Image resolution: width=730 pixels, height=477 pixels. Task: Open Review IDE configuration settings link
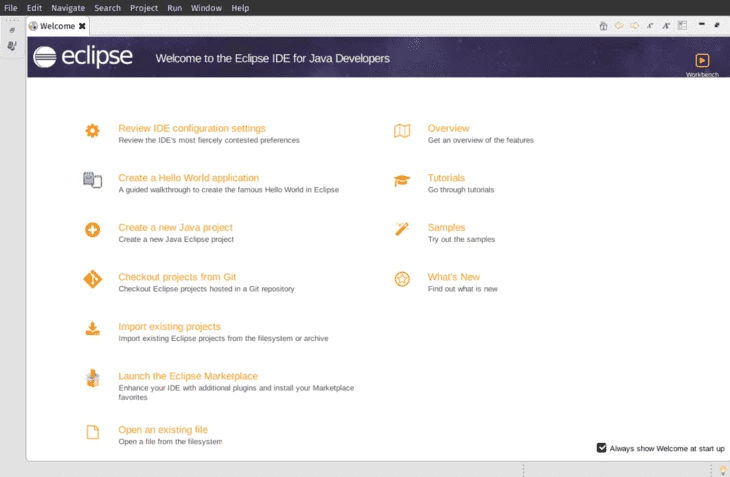pyautogui.click(x=192, y=128)
